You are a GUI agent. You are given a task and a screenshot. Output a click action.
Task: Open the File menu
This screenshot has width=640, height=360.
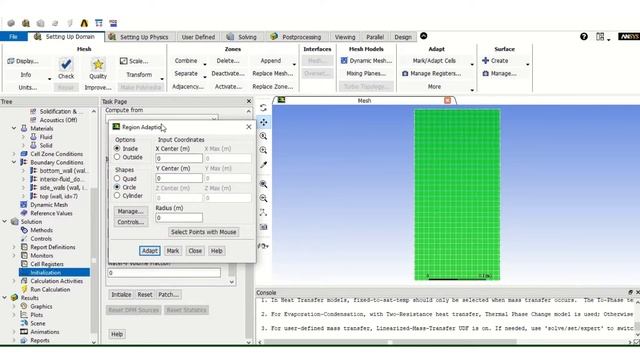point(13,37)
